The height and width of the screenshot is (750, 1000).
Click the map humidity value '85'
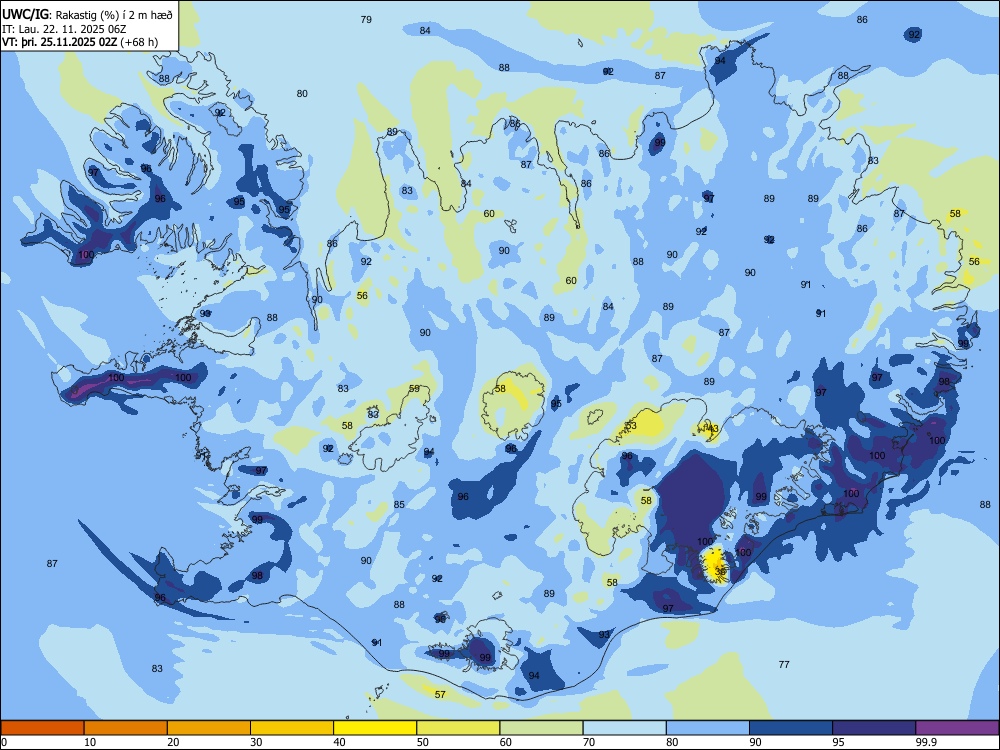(x=399, y=504)
